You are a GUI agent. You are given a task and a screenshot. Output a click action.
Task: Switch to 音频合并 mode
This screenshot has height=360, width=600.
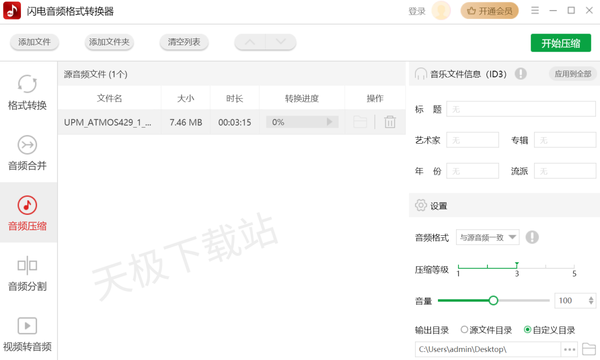pos(27,152)
